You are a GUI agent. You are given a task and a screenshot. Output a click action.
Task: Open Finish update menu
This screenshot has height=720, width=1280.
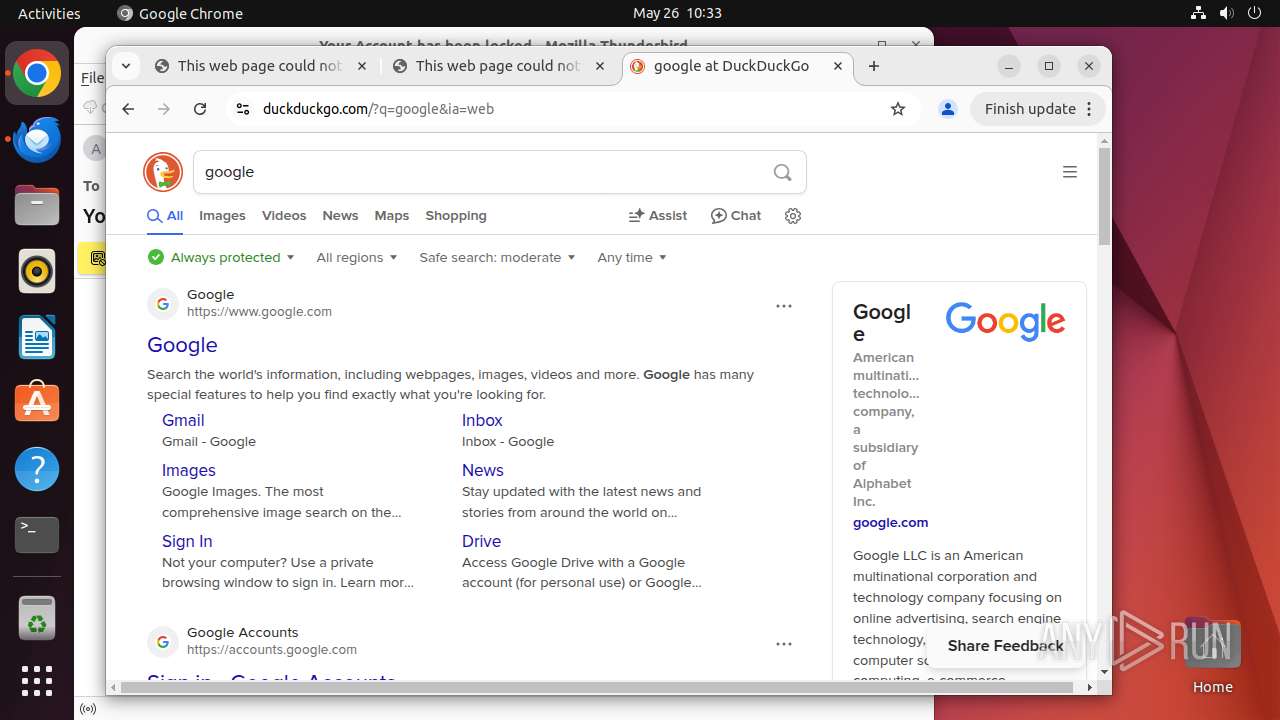tap(1038, 109)
